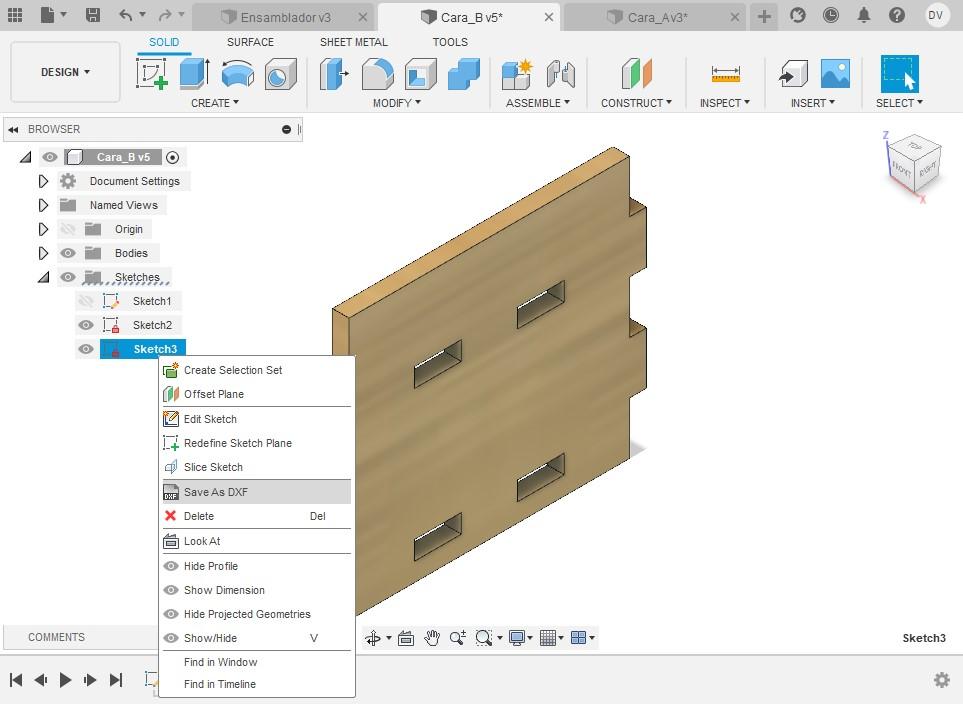The width and height of the screenshot is (963, 704).
Task: Open the CREATE dropdown menu
Action: [x=215, y=103]
